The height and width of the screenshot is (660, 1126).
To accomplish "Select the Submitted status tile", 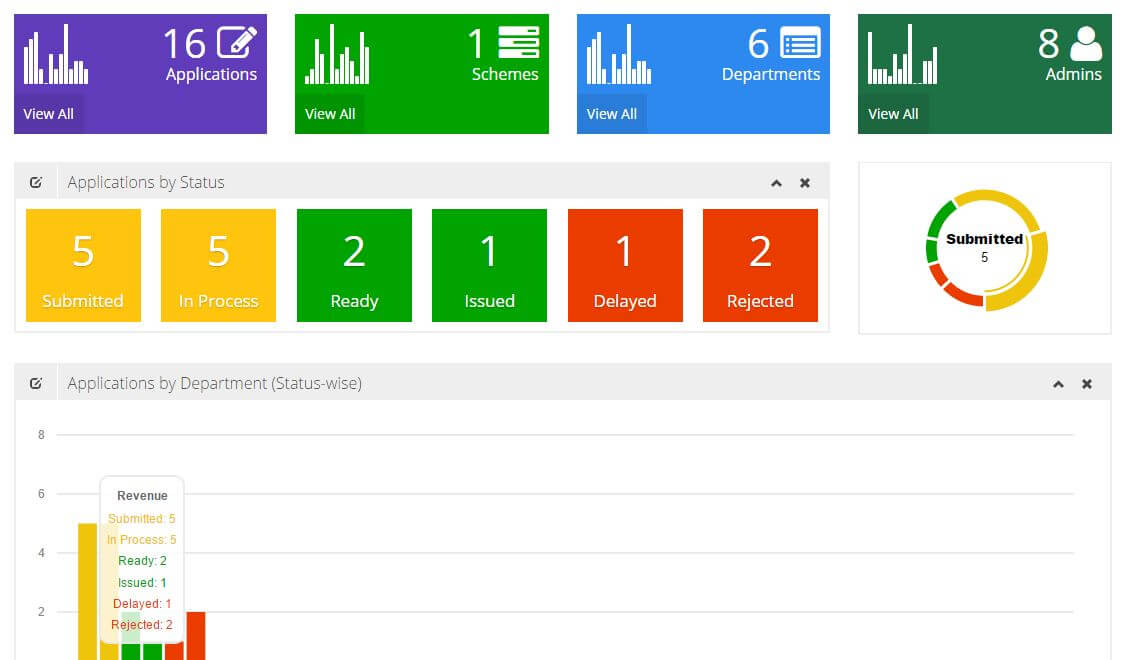I will point(83,265).
